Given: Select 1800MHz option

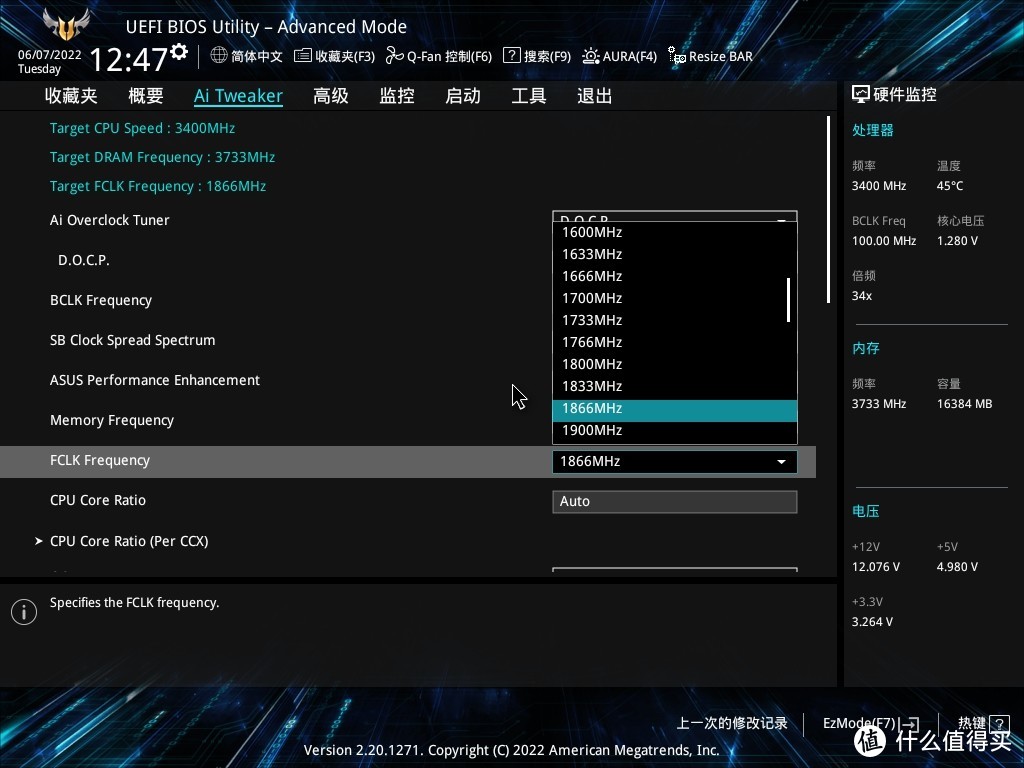Looking at the screenshot, I should [675, 364].
